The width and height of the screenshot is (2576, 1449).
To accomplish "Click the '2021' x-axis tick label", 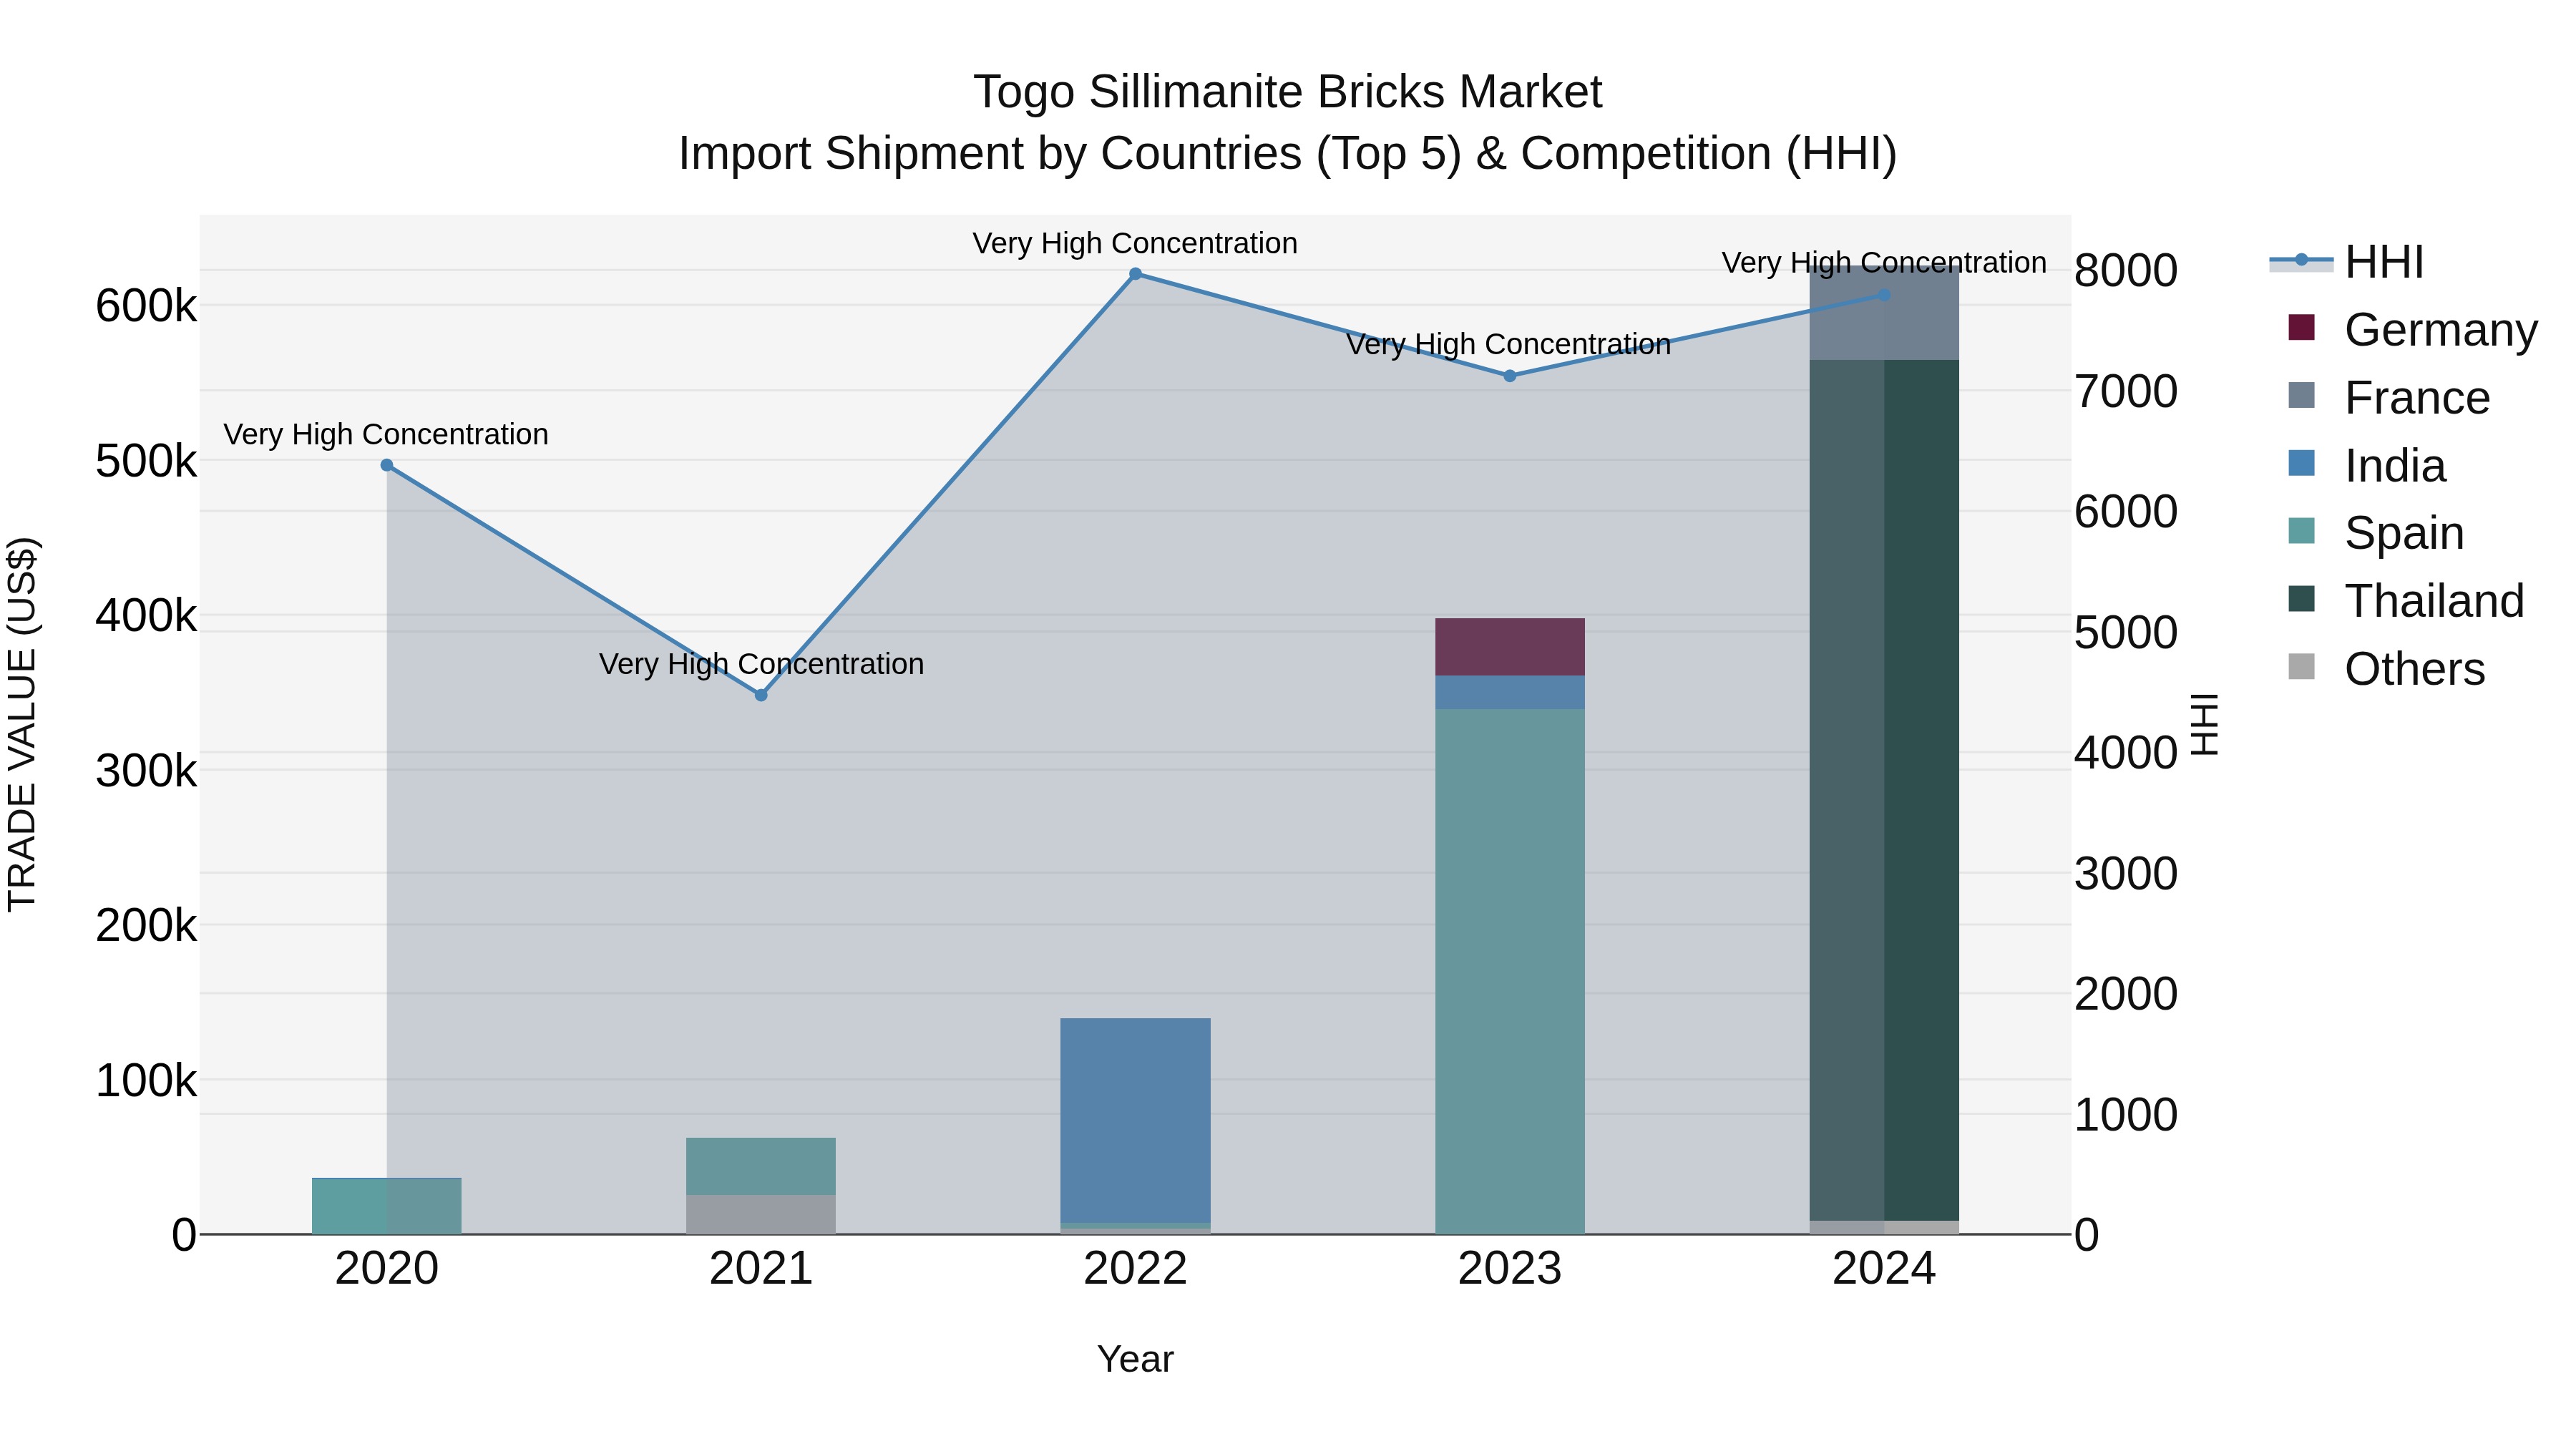I will (x=761, y=1269).
